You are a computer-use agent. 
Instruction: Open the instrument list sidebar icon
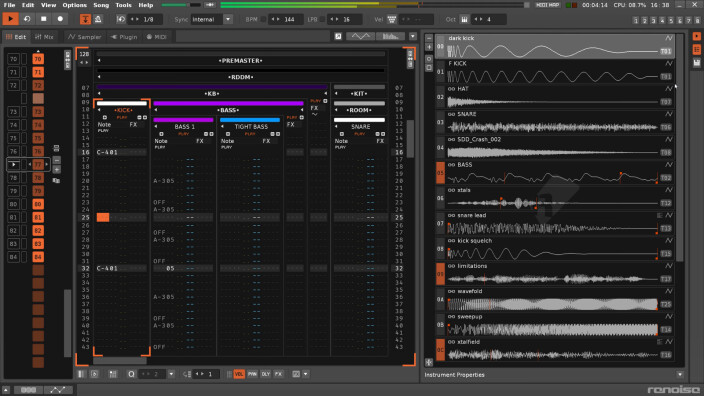696,49
